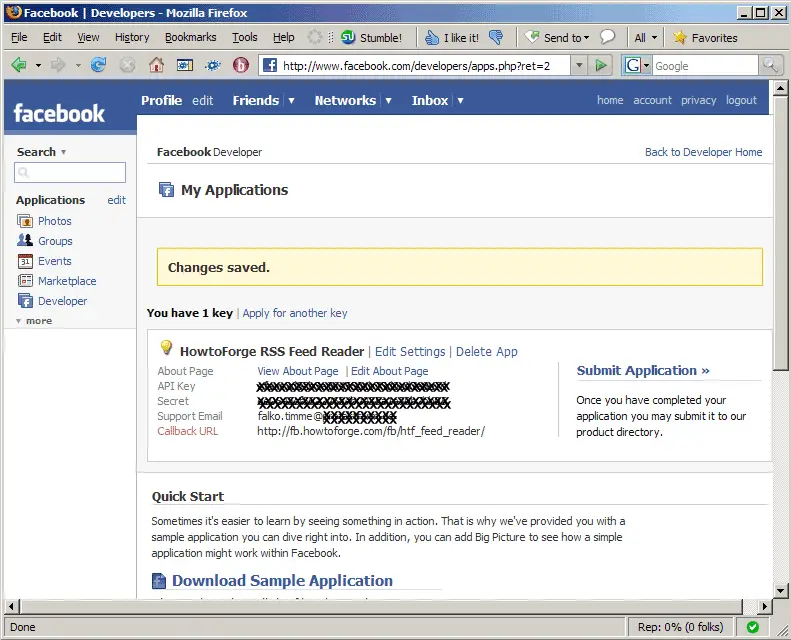Viewport: 791px width, 640px height.
Task: Expand the Networks dropdown arrow
Action: tap(387, 101)
